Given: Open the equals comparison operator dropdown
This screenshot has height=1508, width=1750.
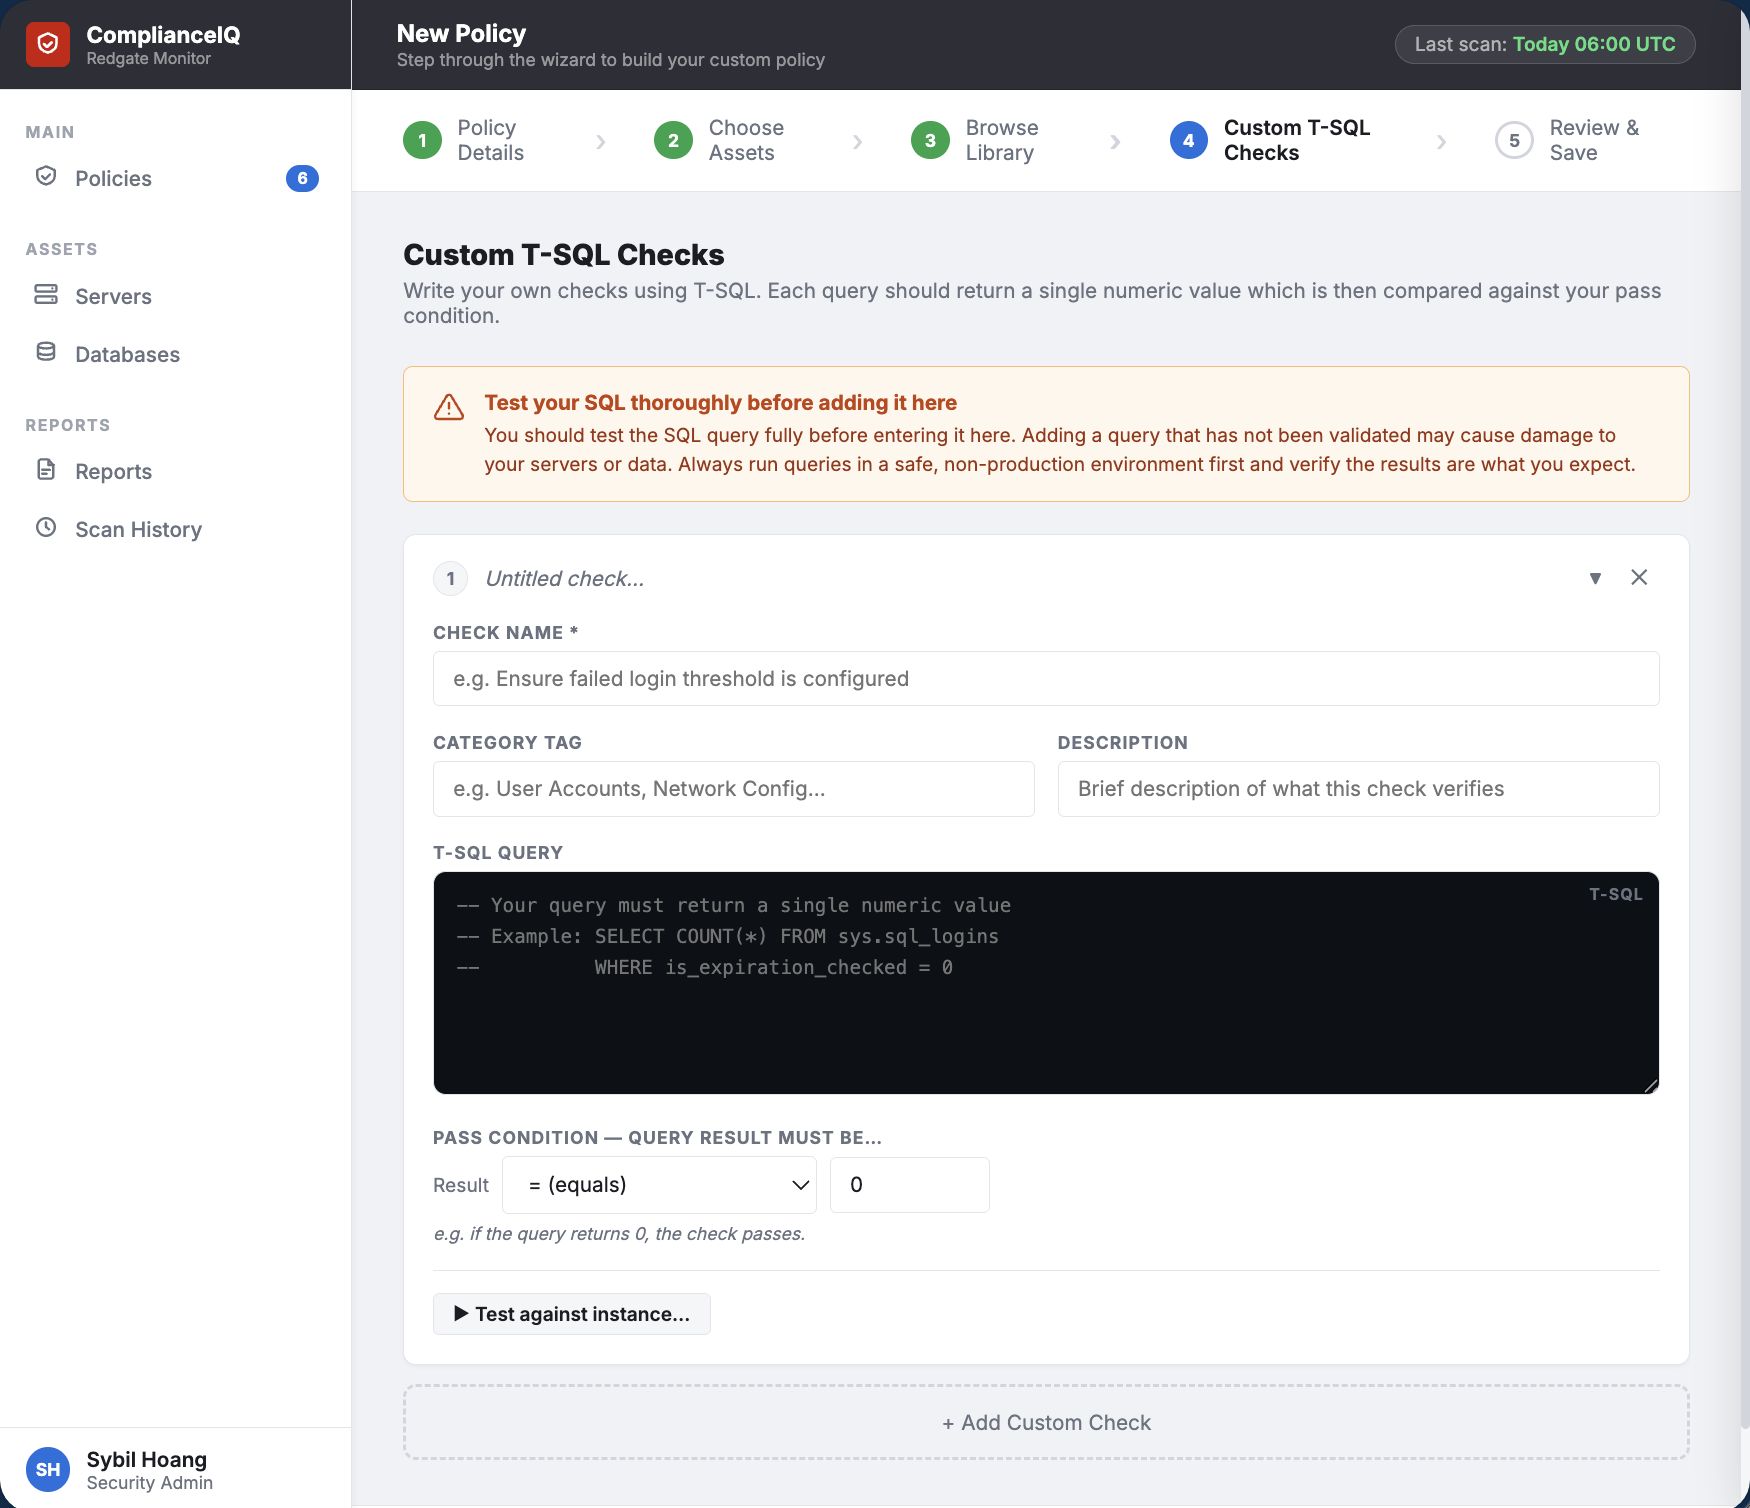Looking at the screenshot, I should (659, 1184).
